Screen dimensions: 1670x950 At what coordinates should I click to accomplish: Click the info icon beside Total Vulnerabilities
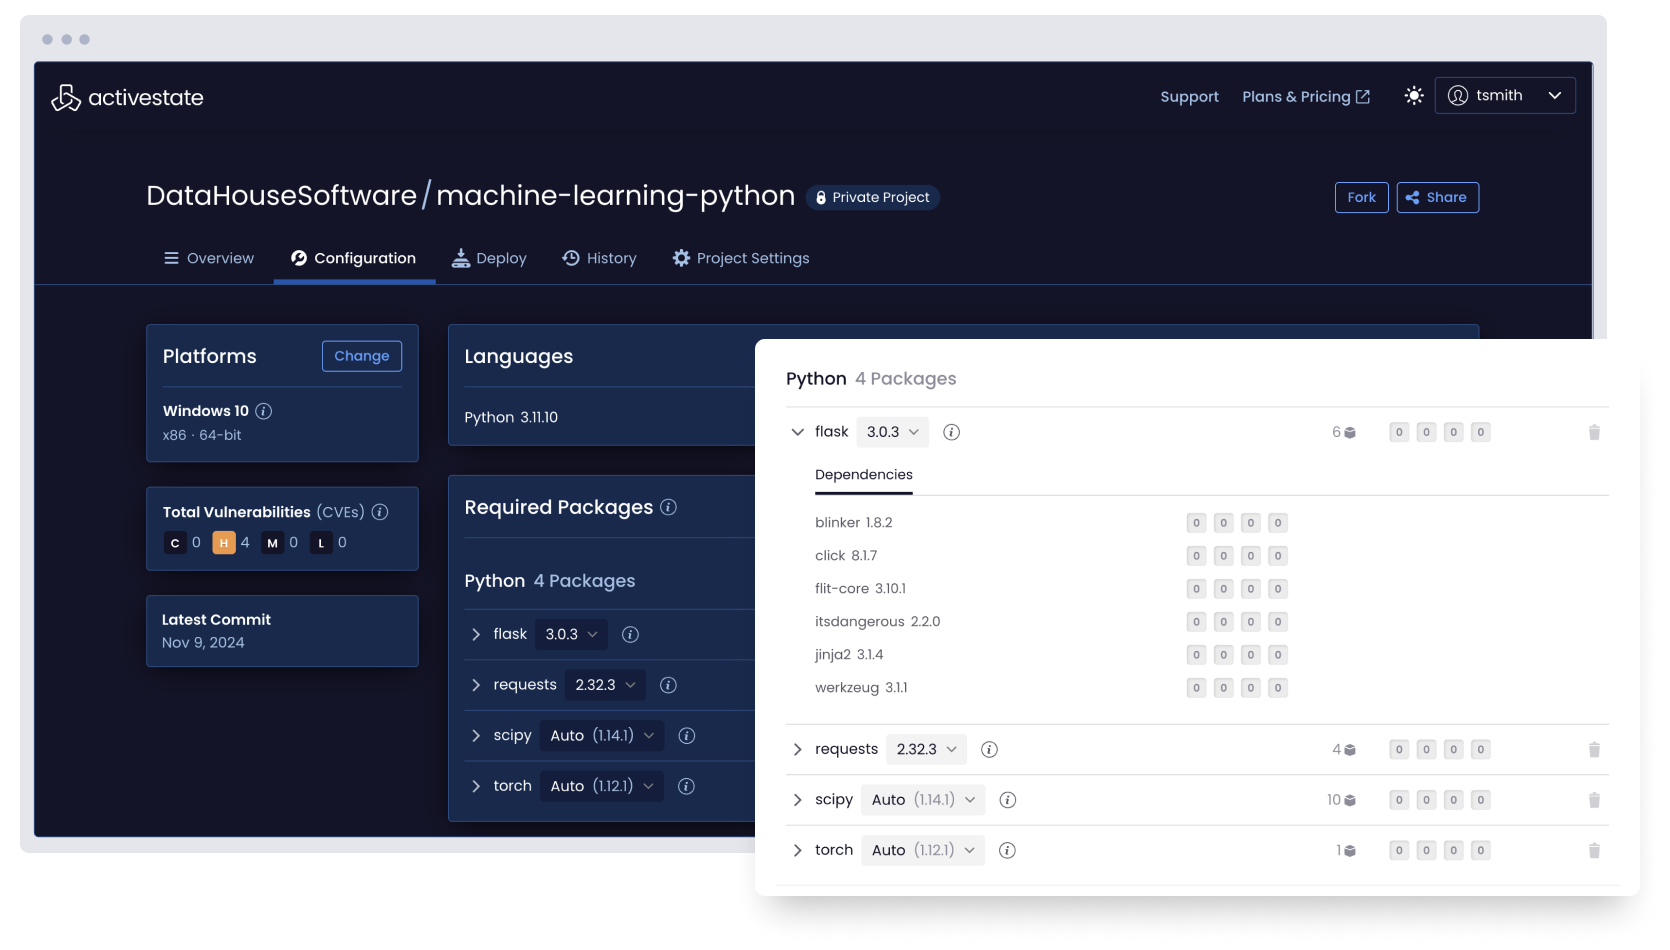tap(380, 511)
